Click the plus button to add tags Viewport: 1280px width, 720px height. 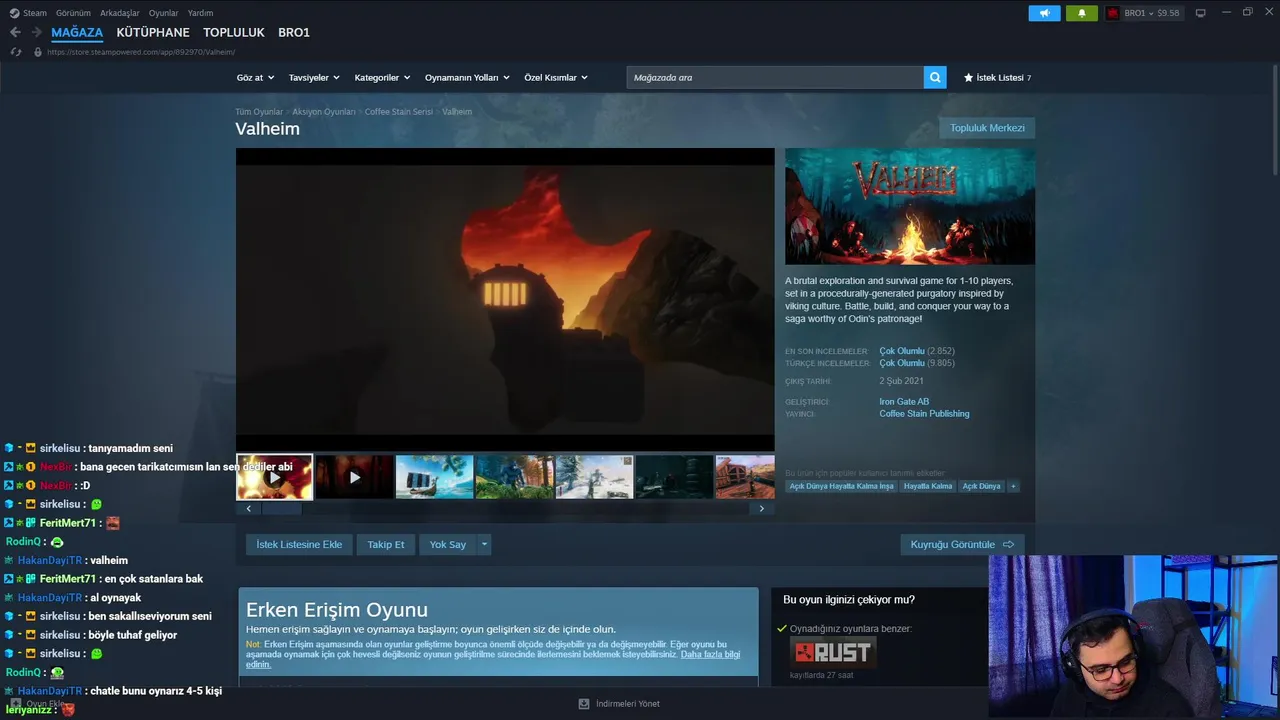pos(1013,486)
